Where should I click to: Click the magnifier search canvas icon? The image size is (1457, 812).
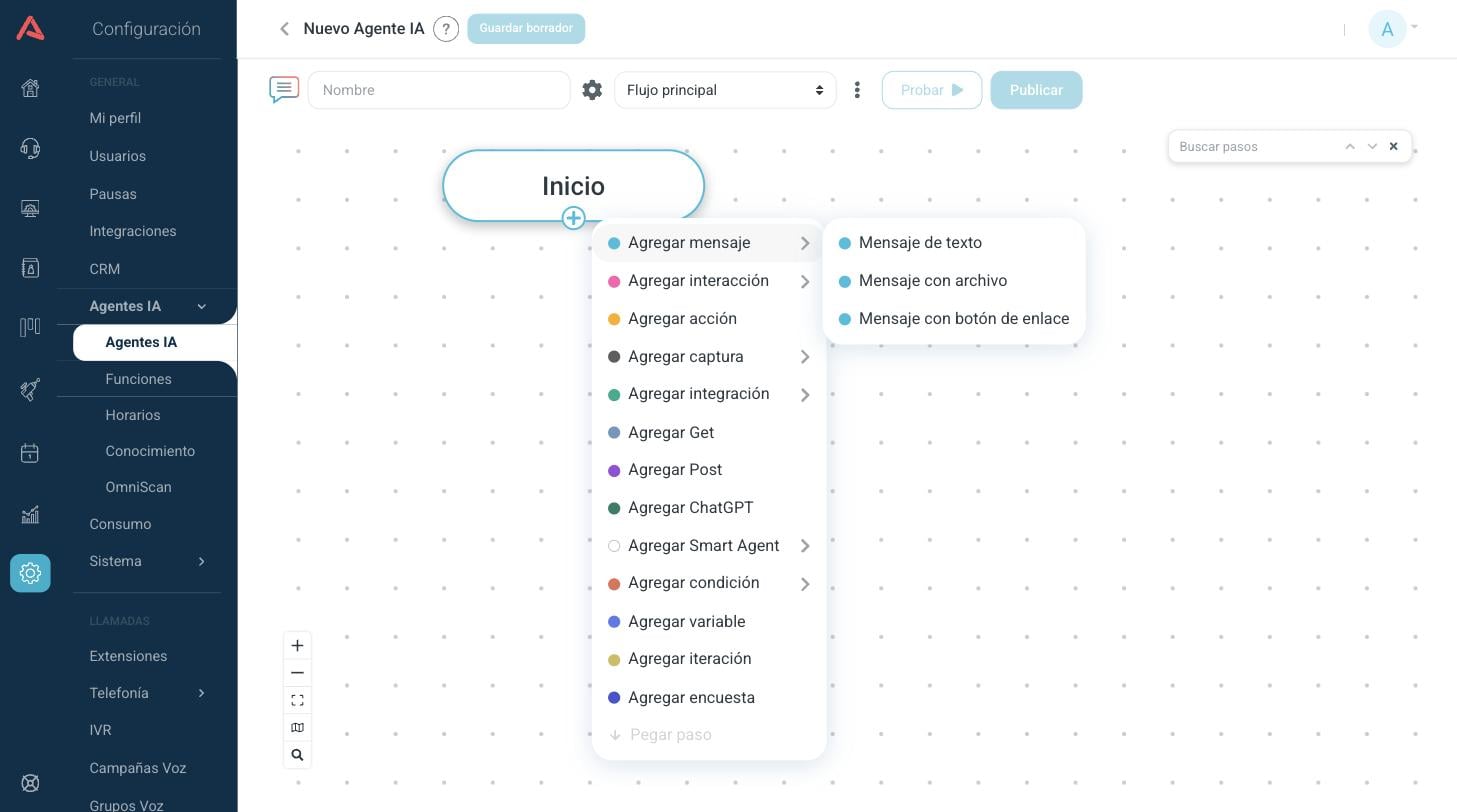[297, 755]
